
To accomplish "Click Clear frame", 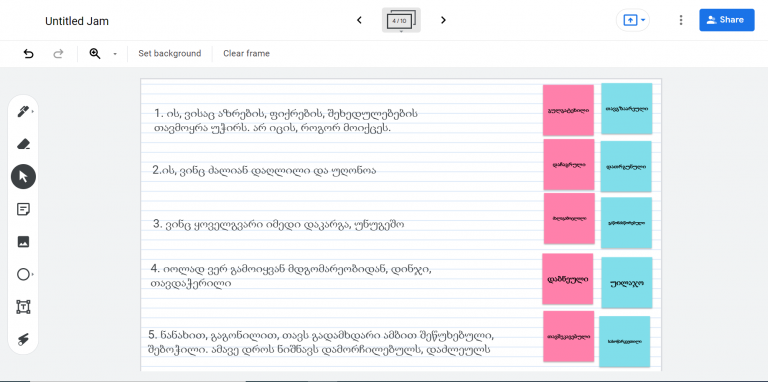I will pyautogui.click(x=246, y=53).
